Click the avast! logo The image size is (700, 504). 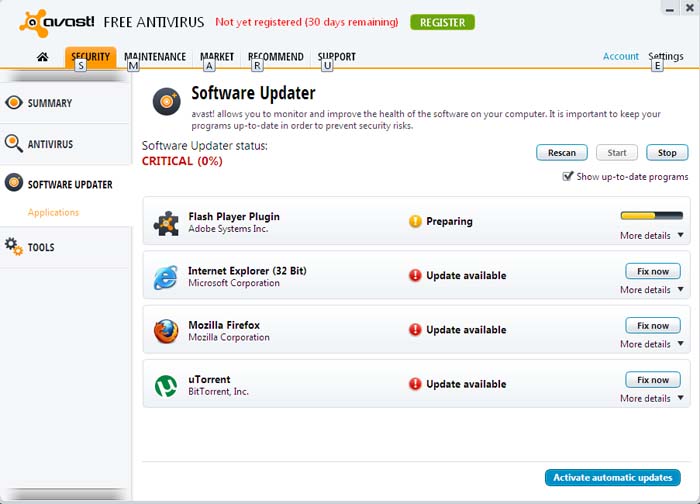57,22
